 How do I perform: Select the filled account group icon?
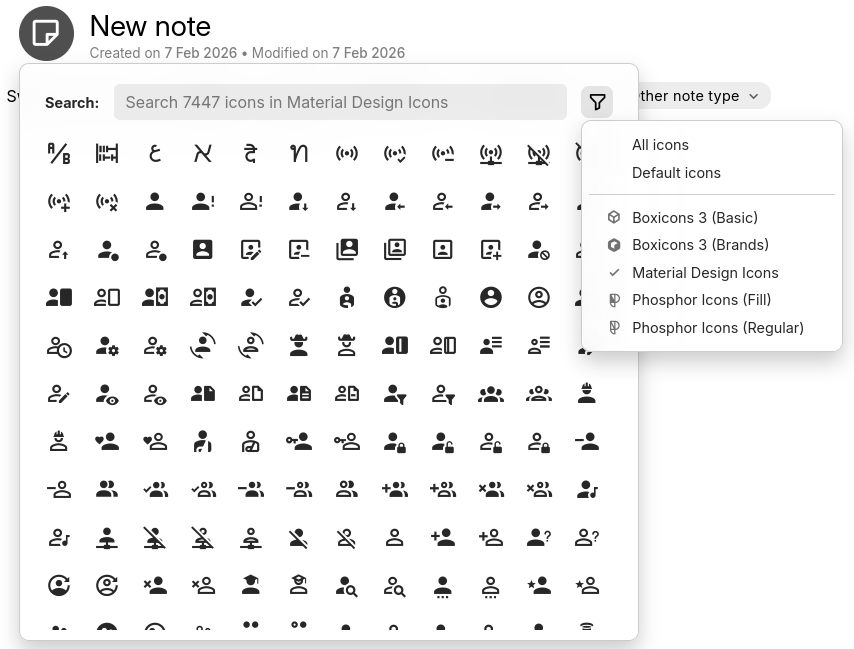click(491, 394)
